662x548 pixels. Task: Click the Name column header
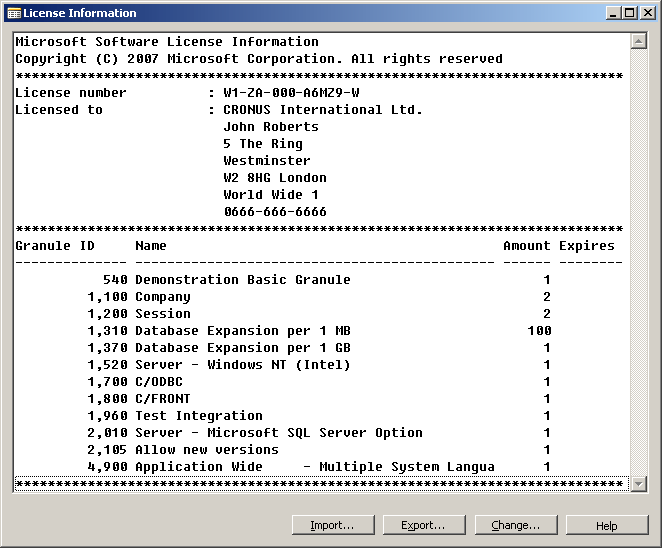click(151, 246)
